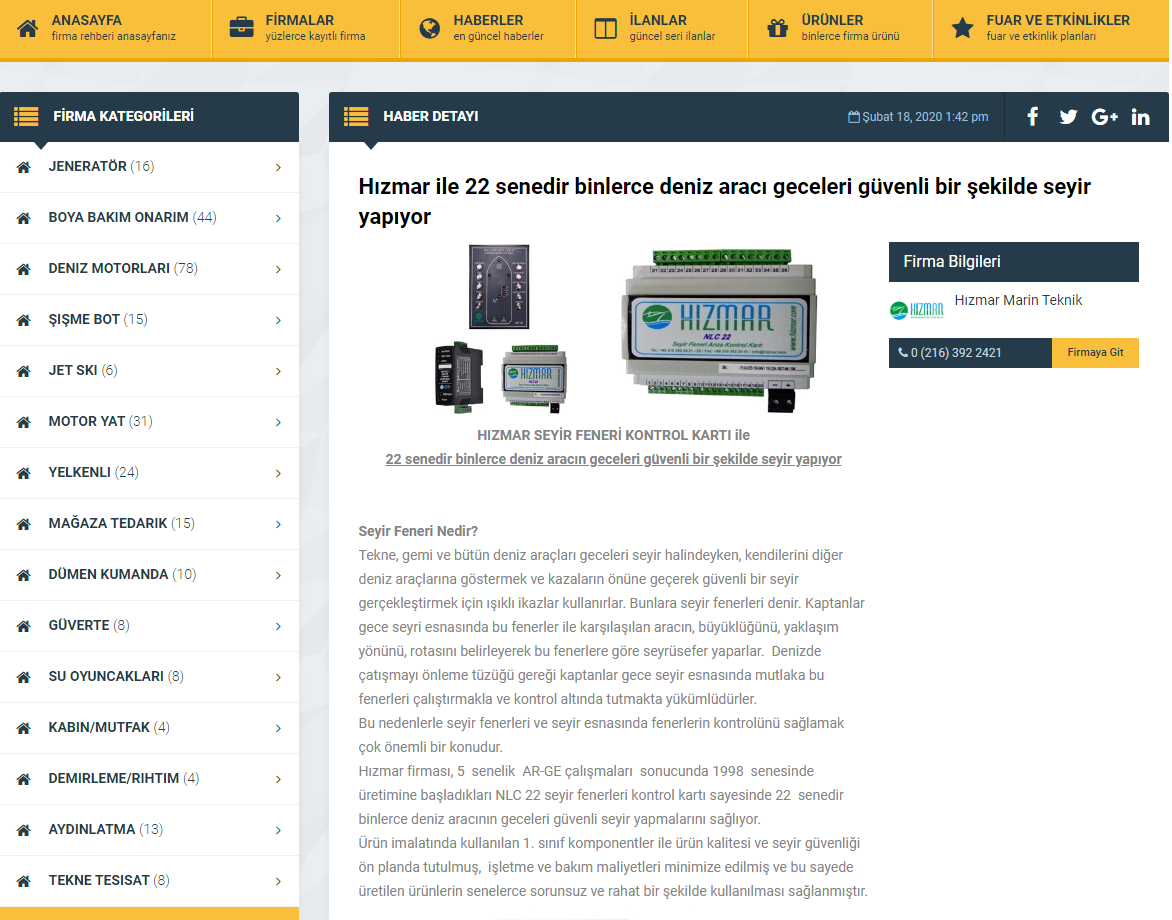Click the house icon next to GÜVERTE
The width and height of the screenshot is (1172, 920).
pyautogui.click(x=24, y=626)
